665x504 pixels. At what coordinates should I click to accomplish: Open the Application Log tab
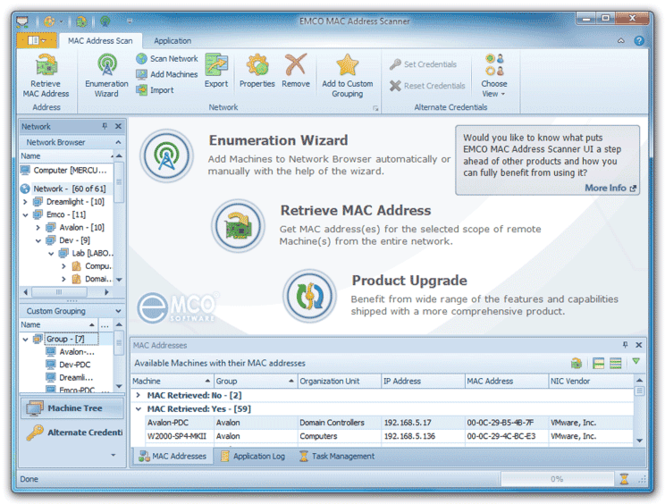coord(253,456)
